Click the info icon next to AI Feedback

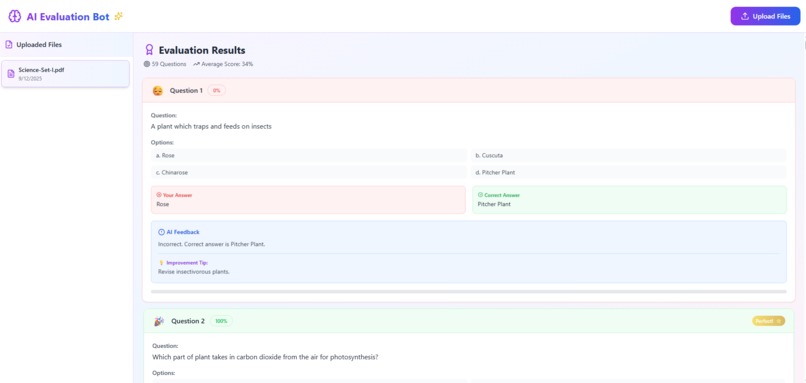[x=161, y=232]
